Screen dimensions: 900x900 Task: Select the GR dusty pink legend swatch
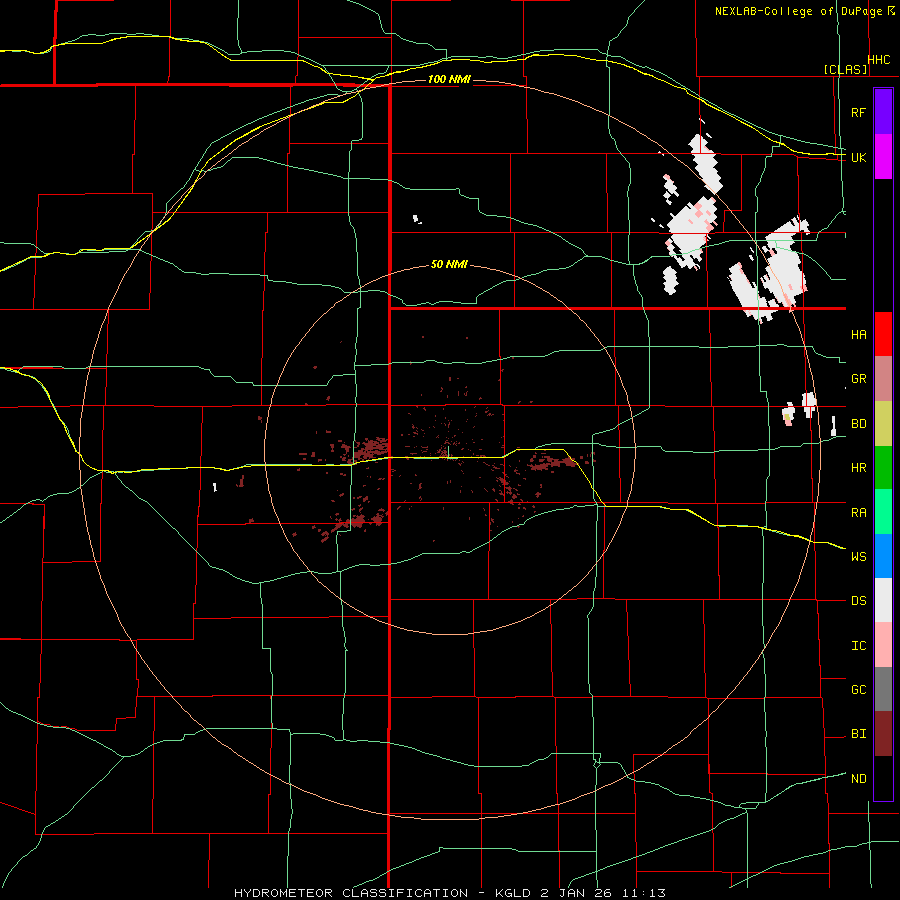(x=883, y=379)
